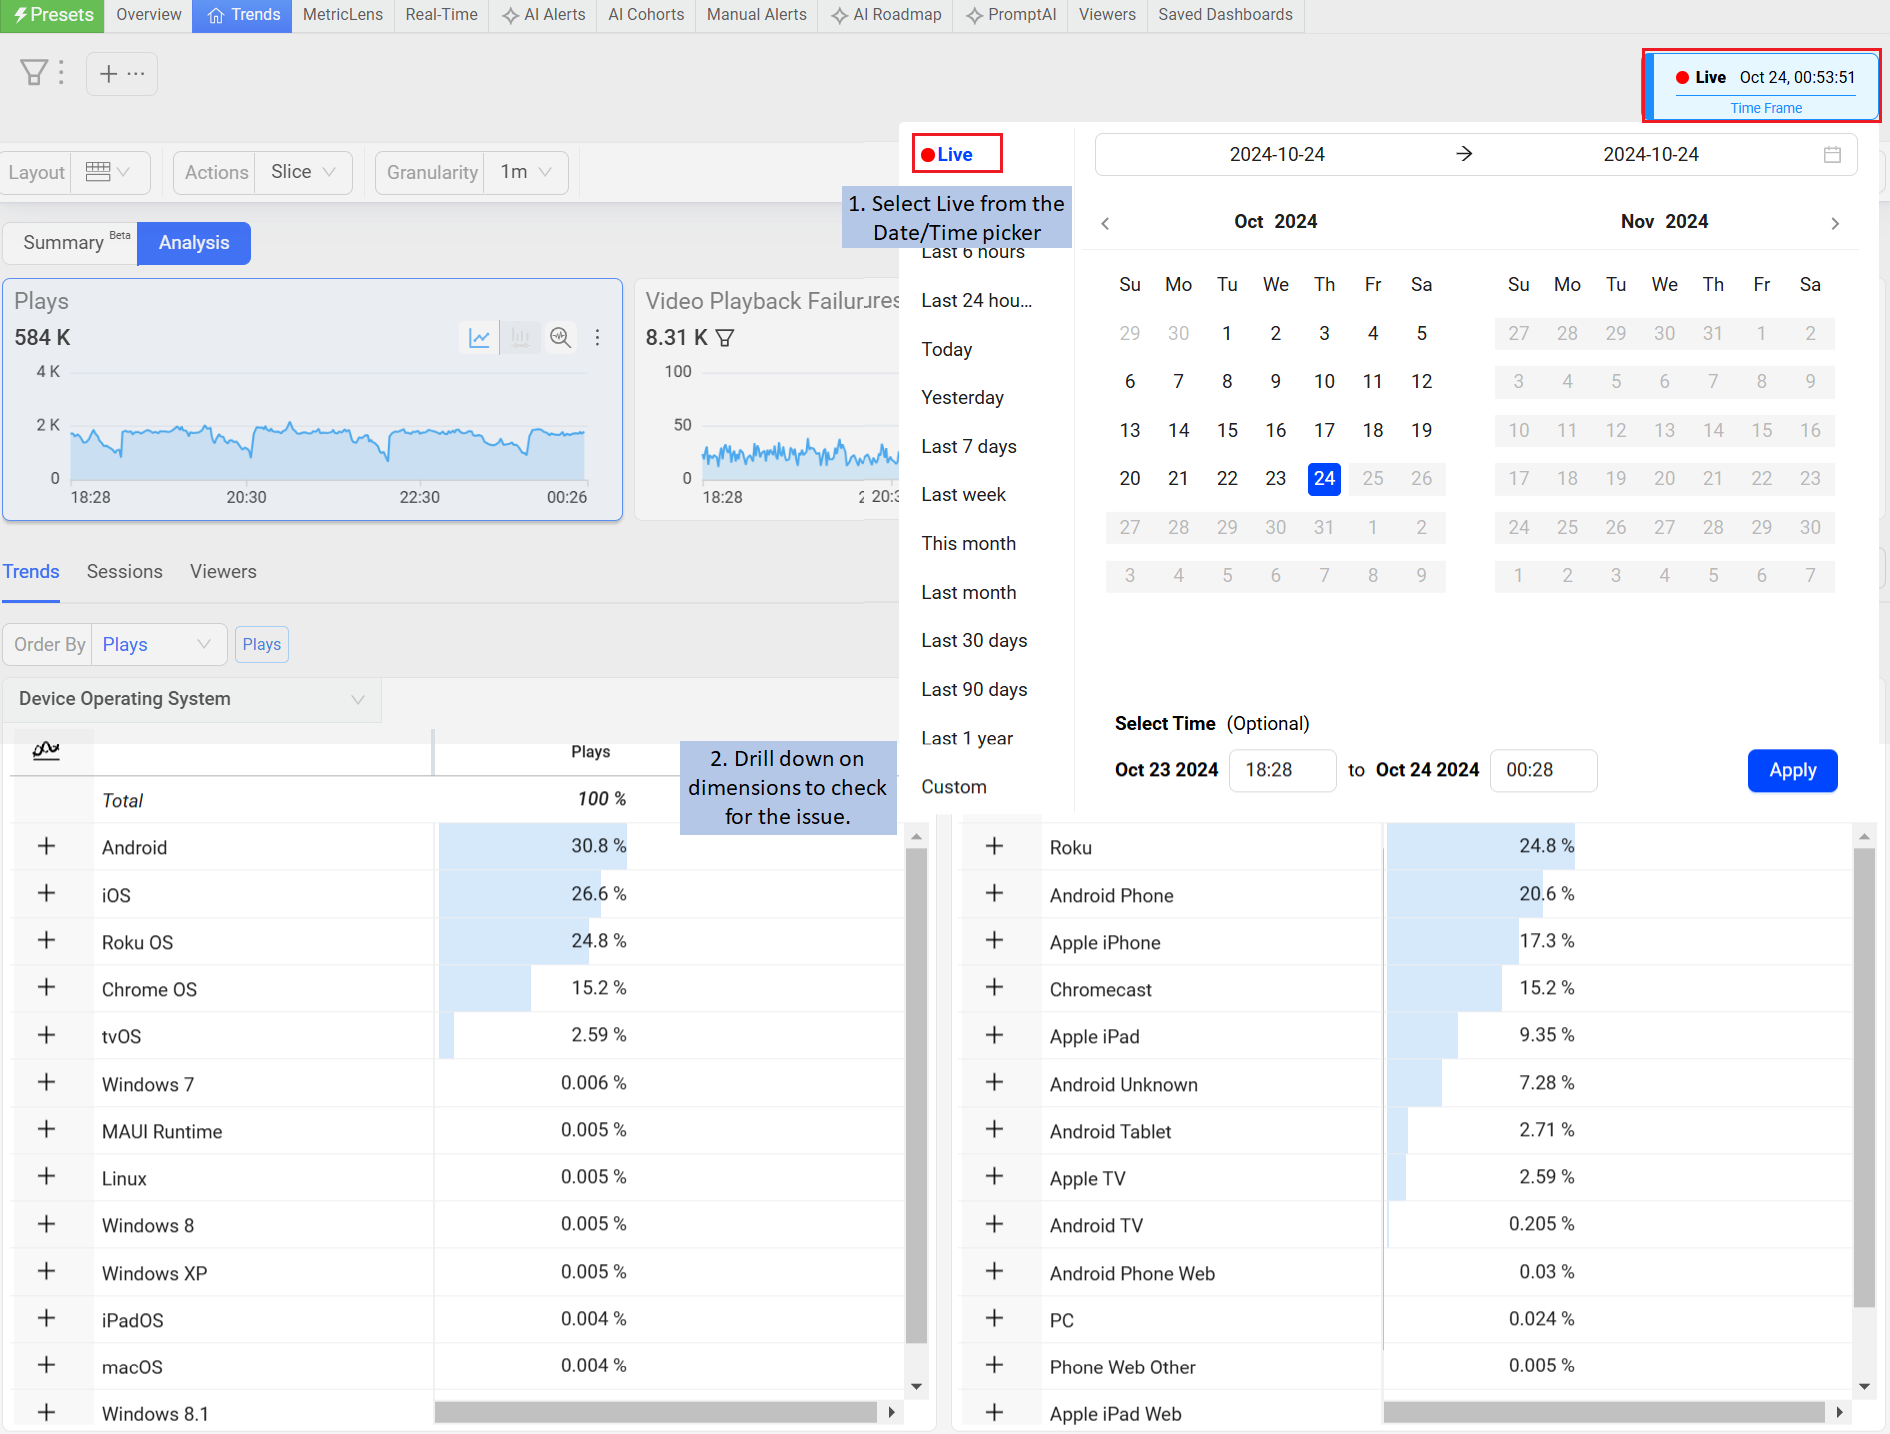Screen dimensions: 1890x1434
Task: Expand the Apple iPhone row
Action: pyautogui.click(x=994, y=940)
